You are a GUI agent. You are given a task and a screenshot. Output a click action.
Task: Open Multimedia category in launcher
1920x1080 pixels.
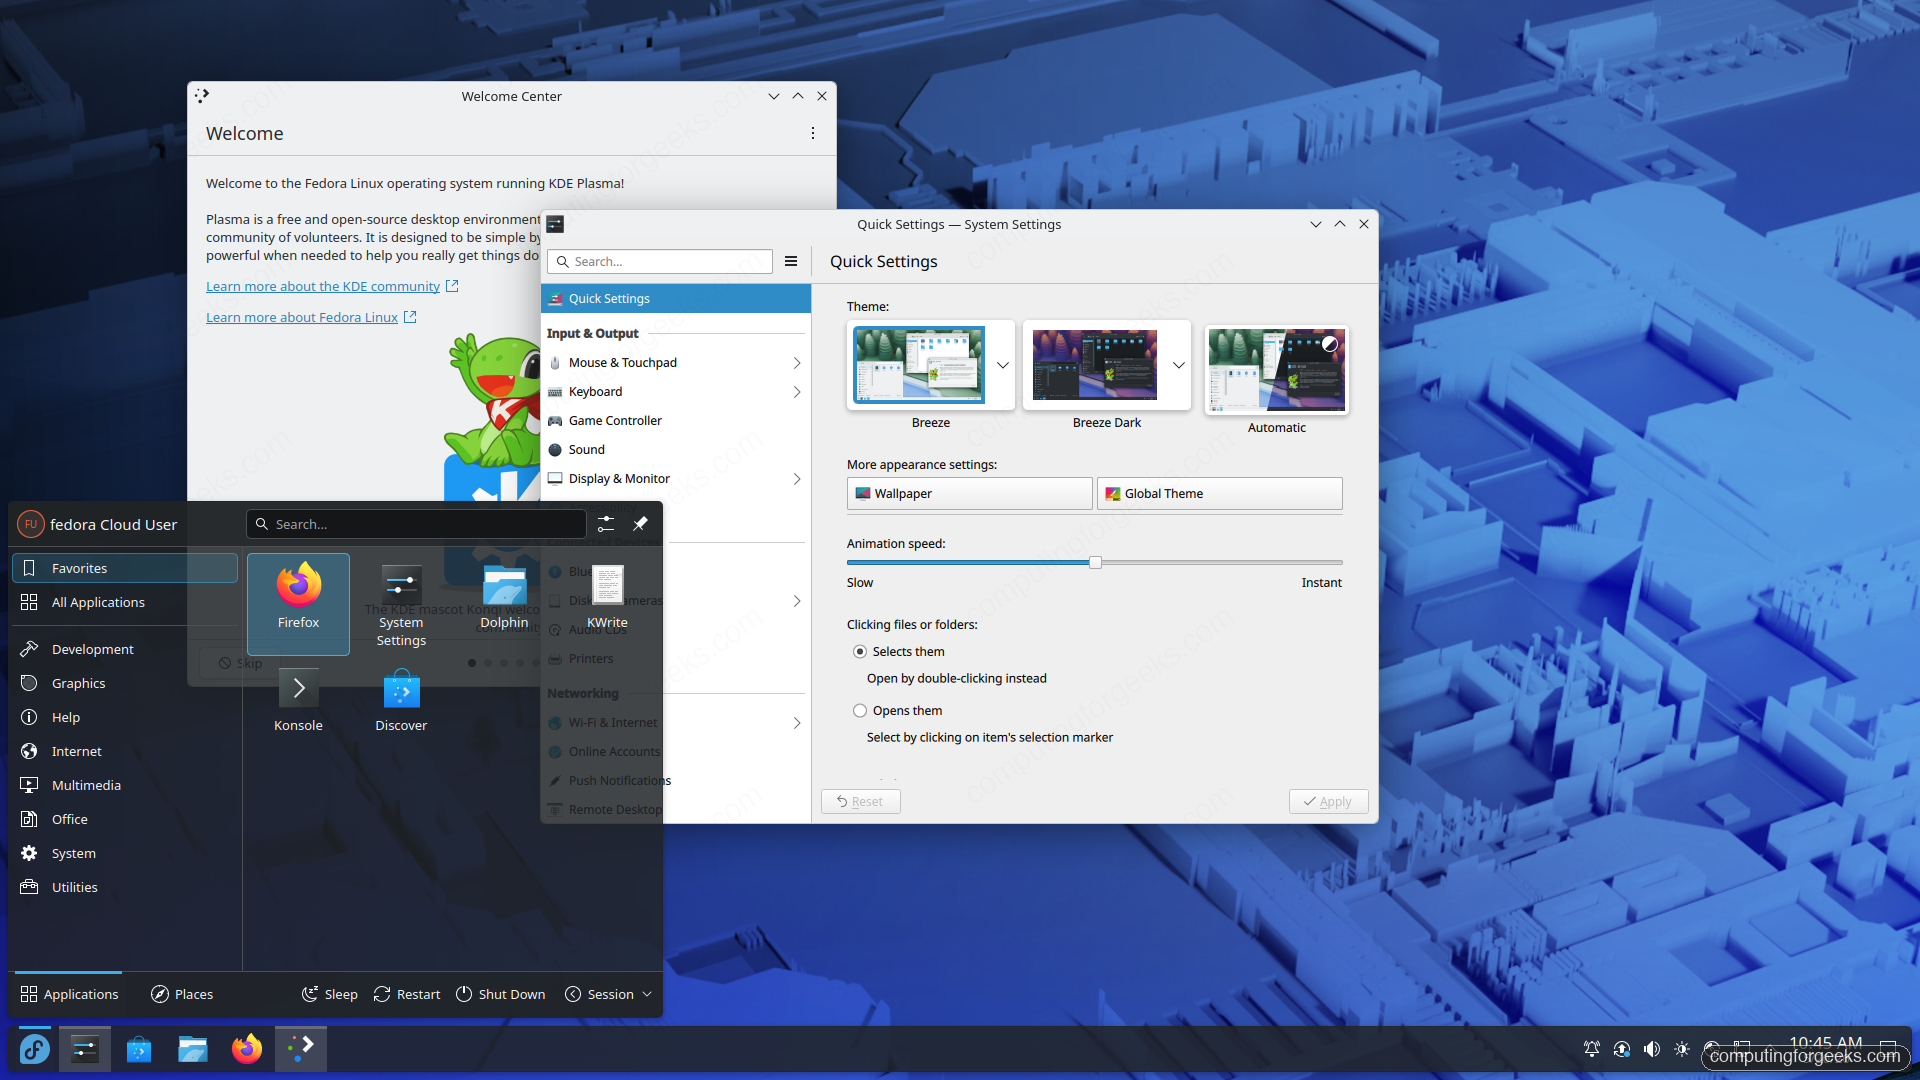pyautogui.click(x=125, y=785)
